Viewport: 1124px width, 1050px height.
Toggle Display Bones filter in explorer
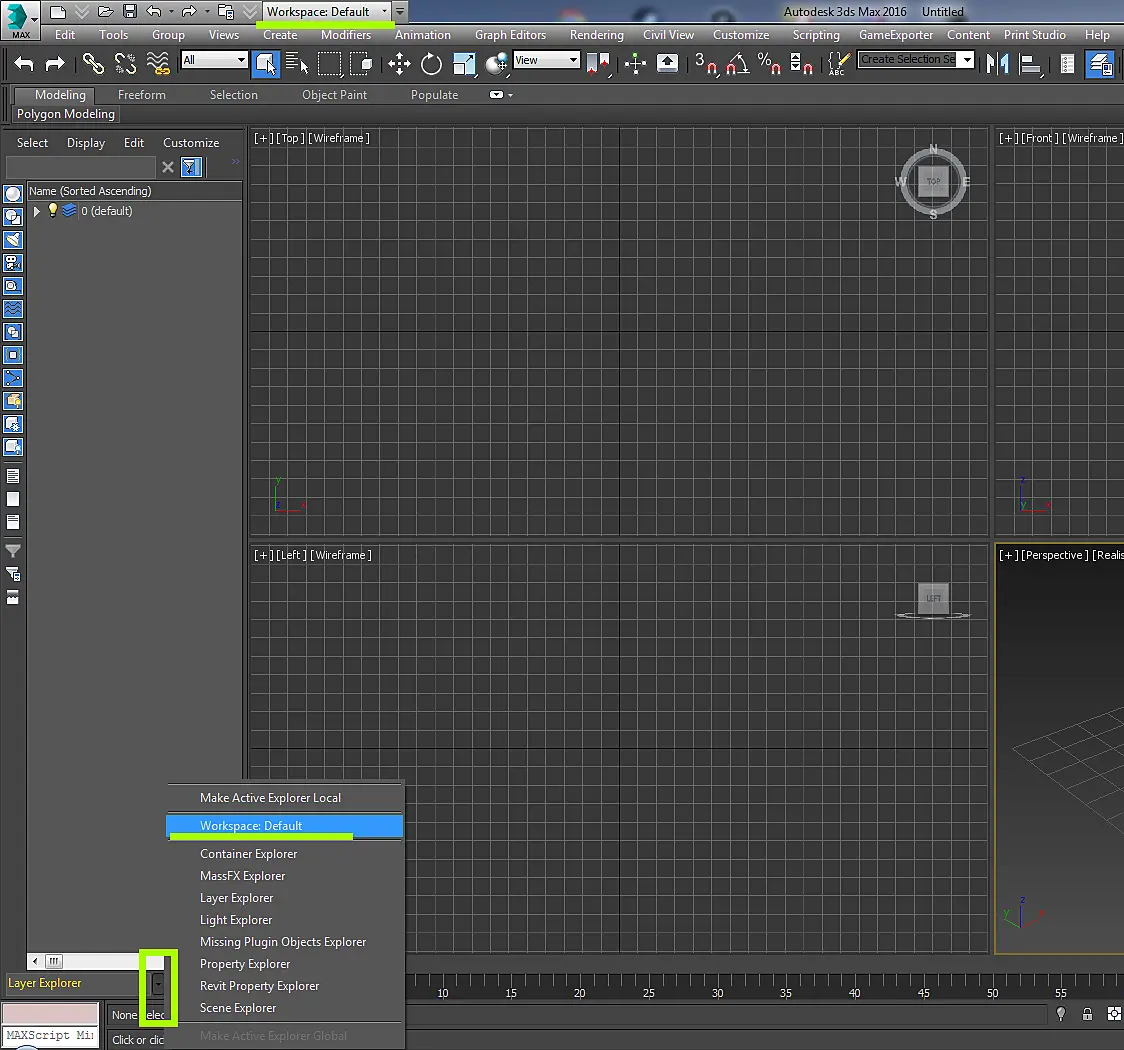[13, 378]
